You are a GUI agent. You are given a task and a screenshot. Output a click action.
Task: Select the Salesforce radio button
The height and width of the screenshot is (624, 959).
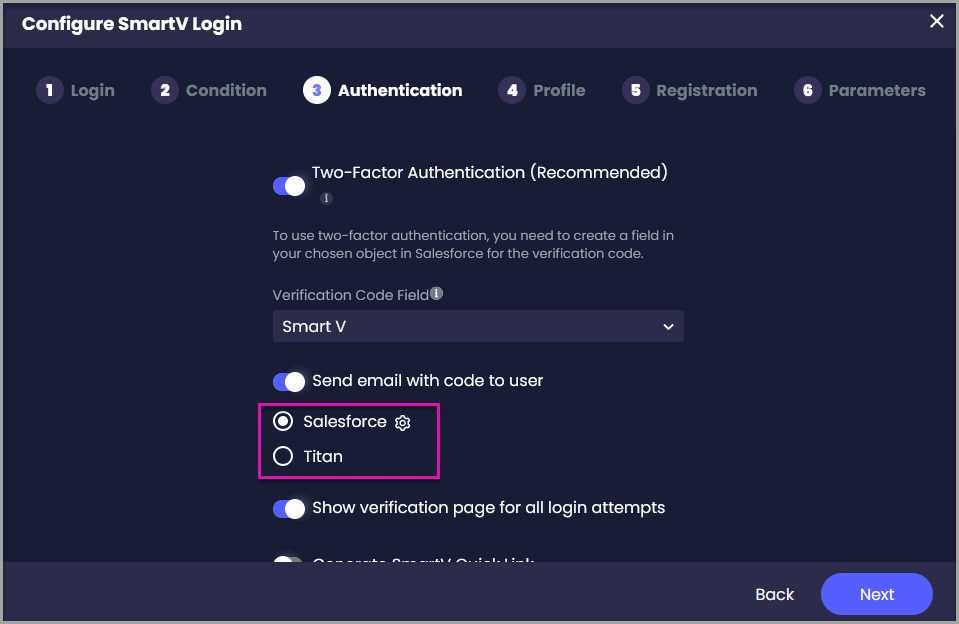[283, 421]
